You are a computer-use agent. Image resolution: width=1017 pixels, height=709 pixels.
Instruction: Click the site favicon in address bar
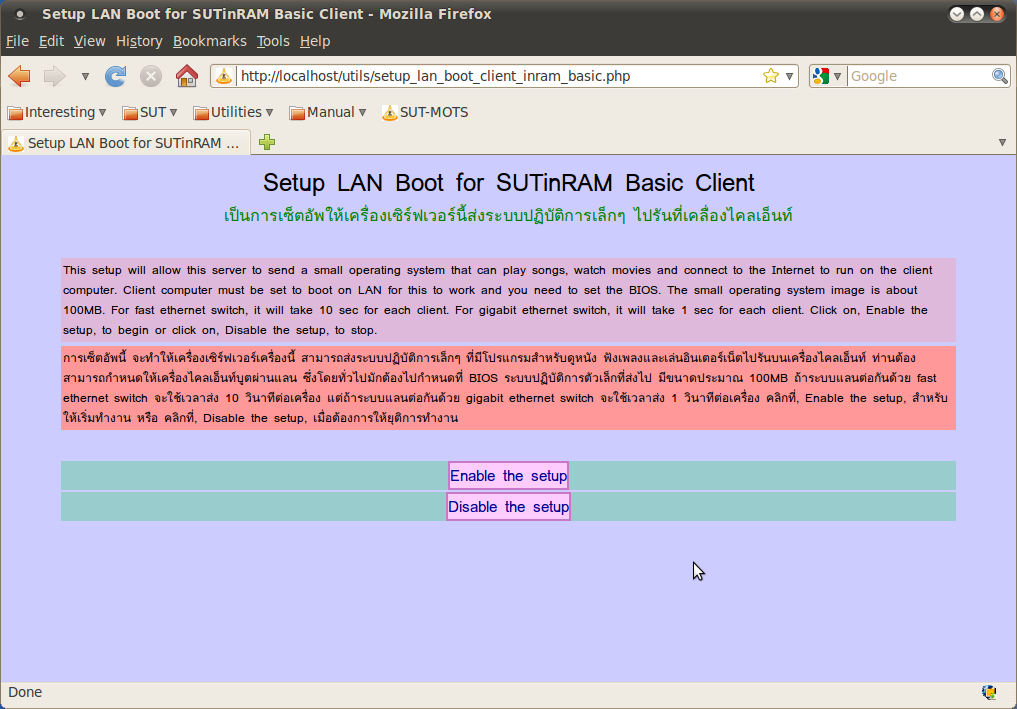coord(224,76)
